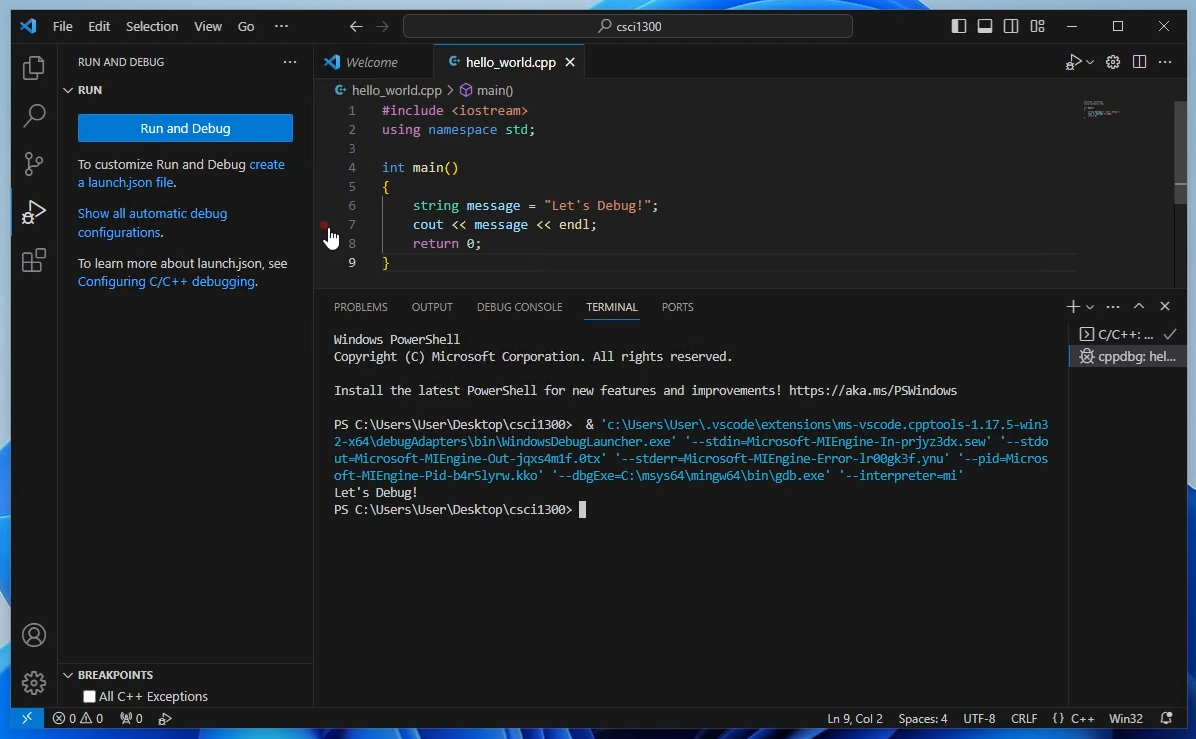
Task: Close the hello_world.cpp tab
Action: click(x=570, y=63)
